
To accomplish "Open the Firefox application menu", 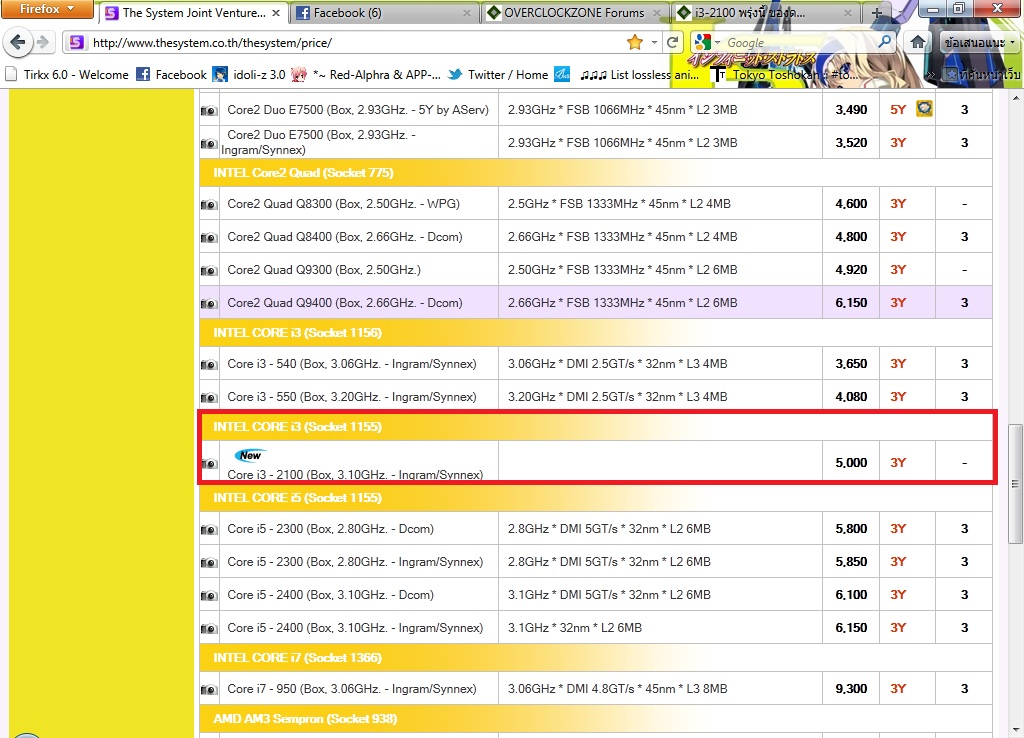I will [46, 9].
